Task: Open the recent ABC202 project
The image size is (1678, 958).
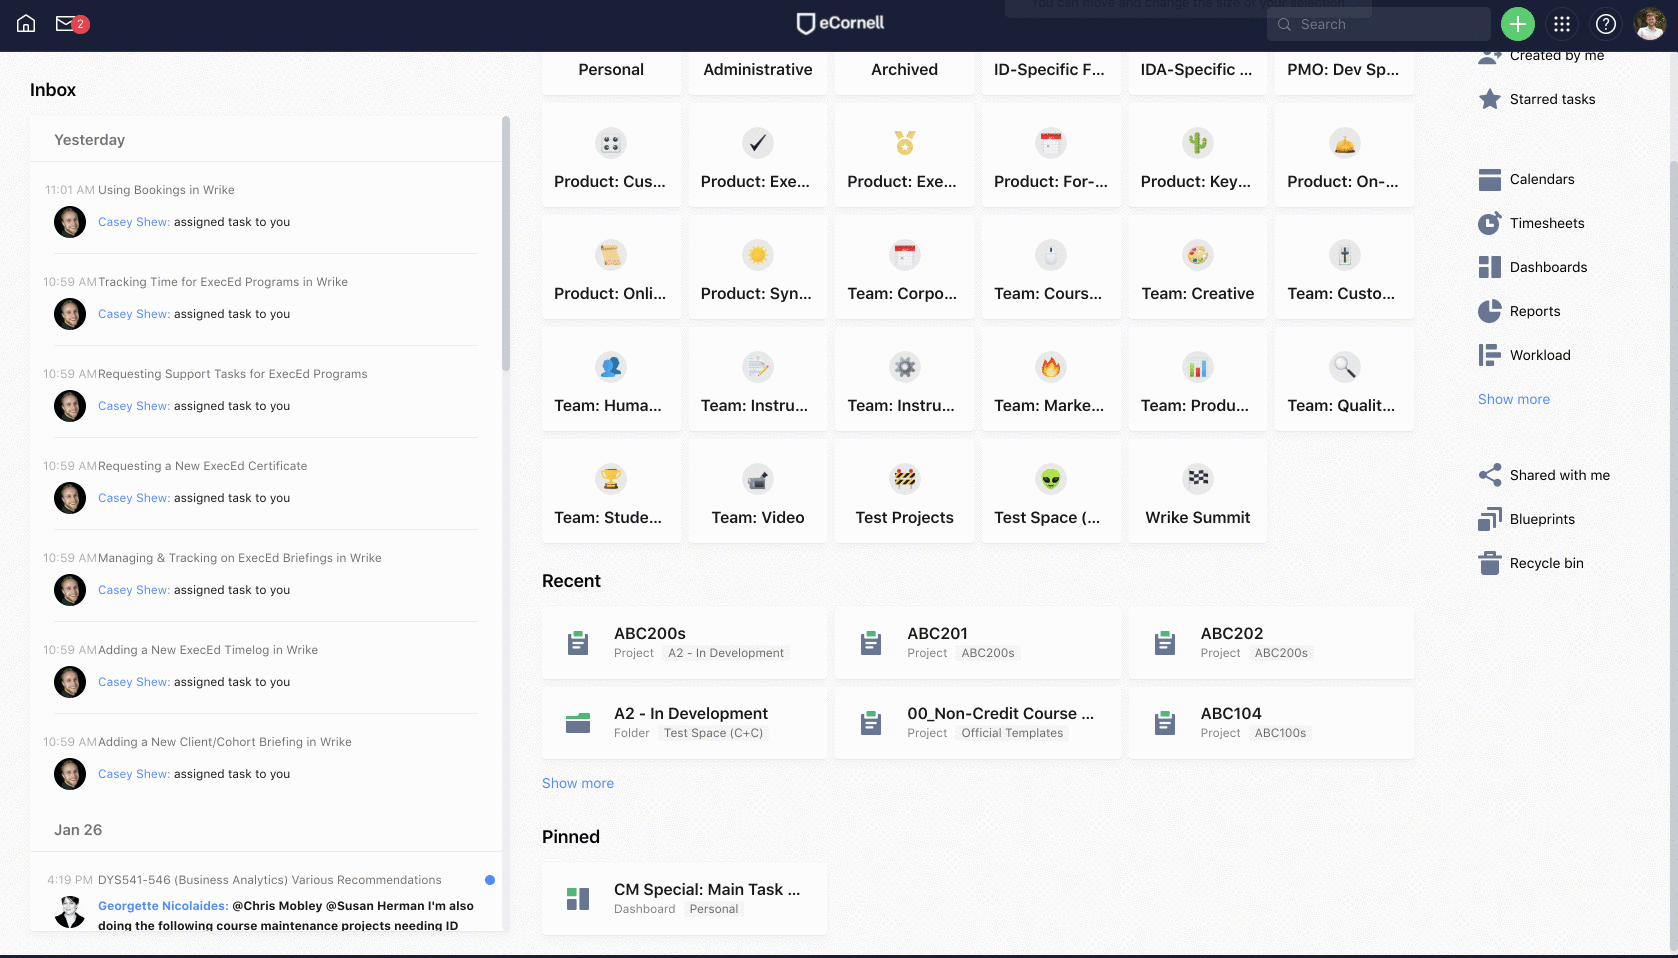Action: [1271, 643]
